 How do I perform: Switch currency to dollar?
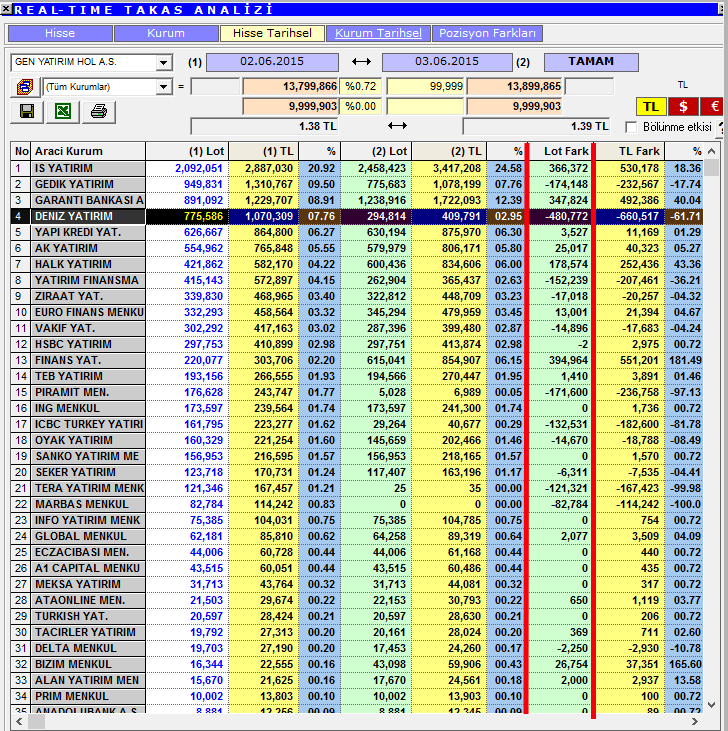[683, 107]
